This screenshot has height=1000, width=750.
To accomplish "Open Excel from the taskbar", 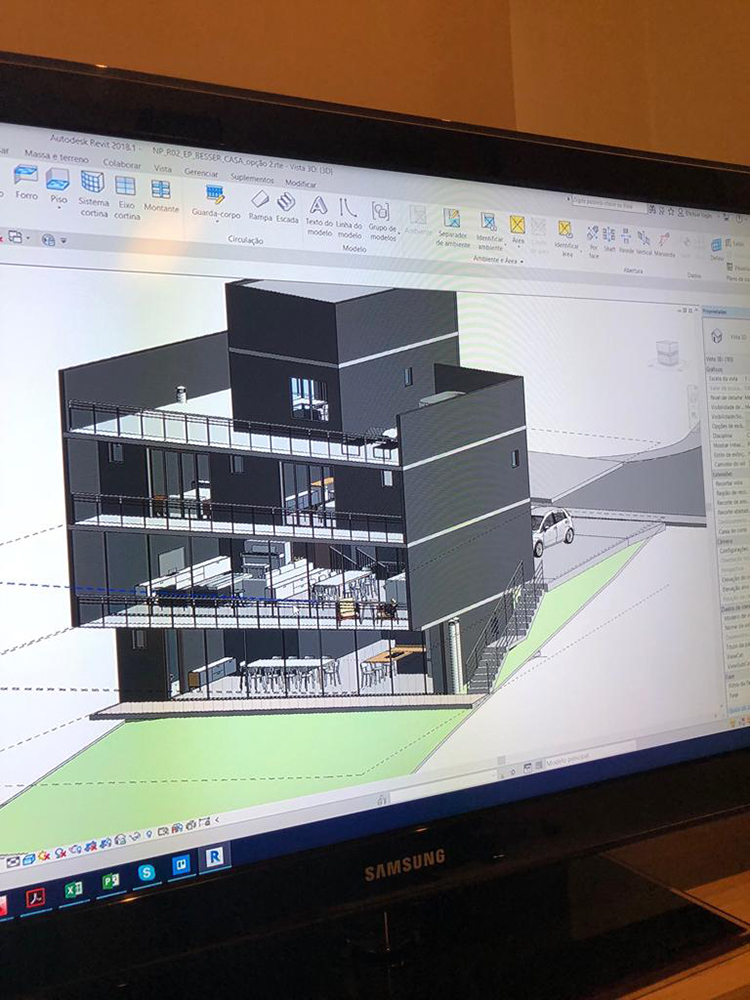I will point(73,890).
